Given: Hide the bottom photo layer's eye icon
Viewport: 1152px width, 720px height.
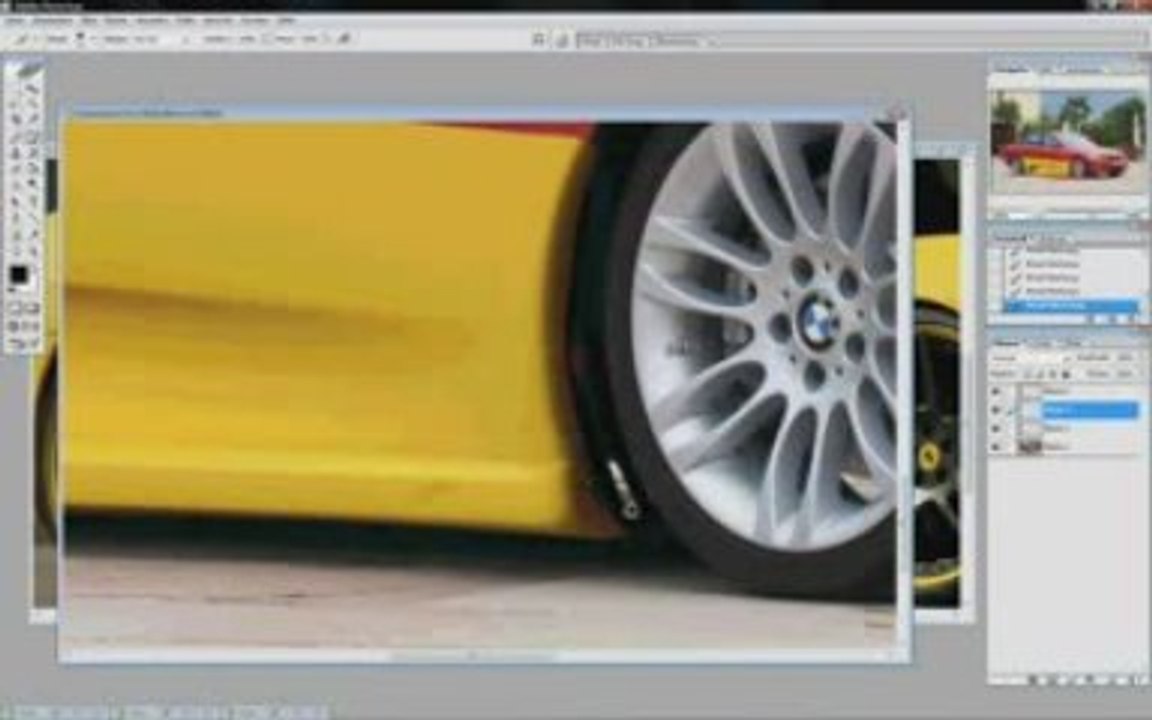Looking at the screenshot, I should (x=997, y=446).
